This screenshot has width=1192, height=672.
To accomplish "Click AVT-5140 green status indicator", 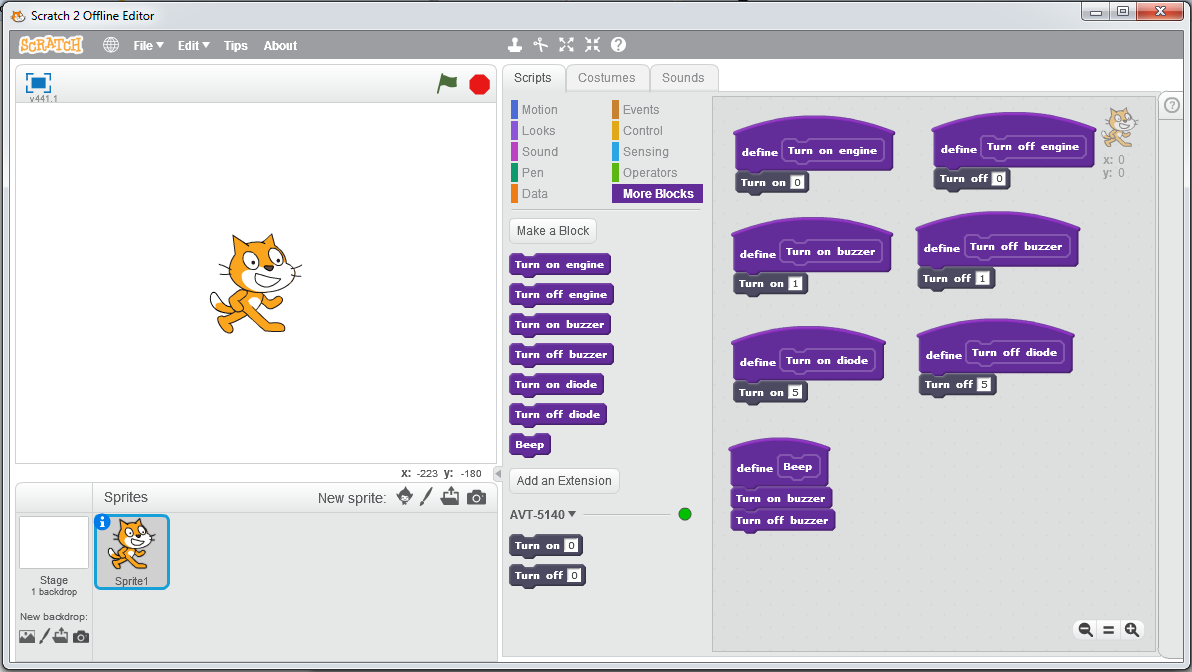I will coord(685,515).
